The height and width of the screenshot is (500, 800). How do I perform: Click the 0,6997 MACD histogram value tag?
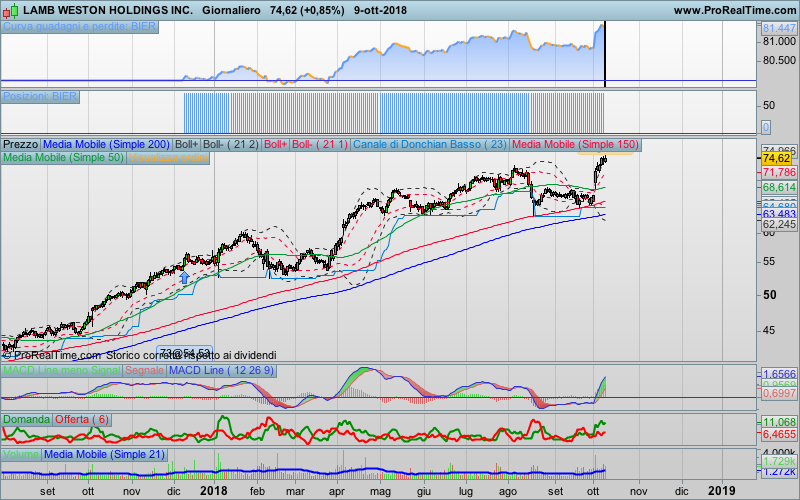click(x=779, y=393)
